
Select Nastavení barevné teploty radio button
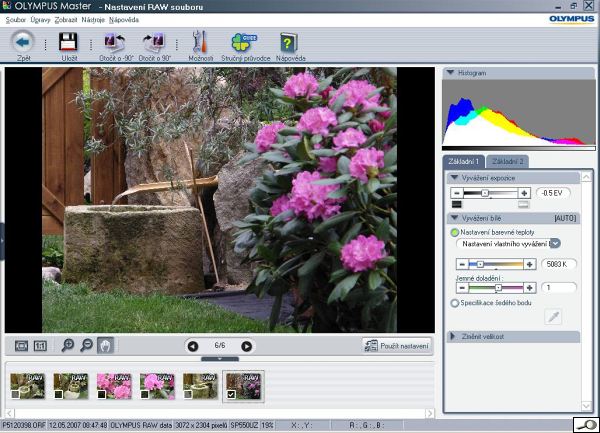point(454,231)
